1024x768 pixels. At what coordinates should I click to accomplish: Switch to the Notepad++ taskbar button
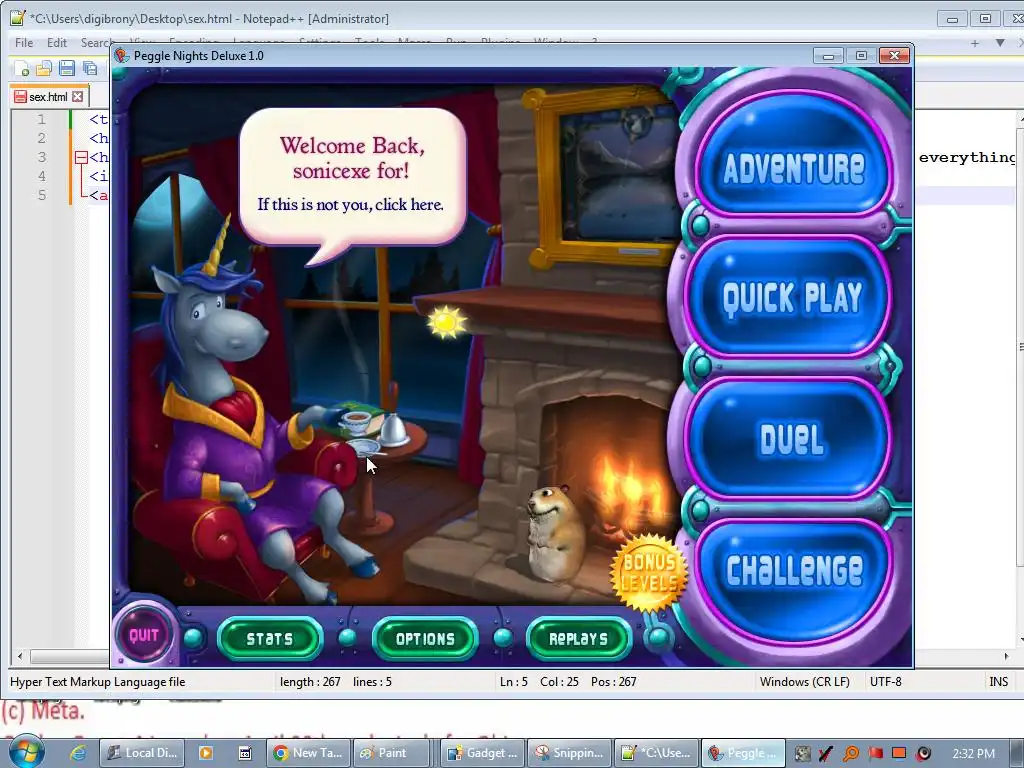point(656,753)
